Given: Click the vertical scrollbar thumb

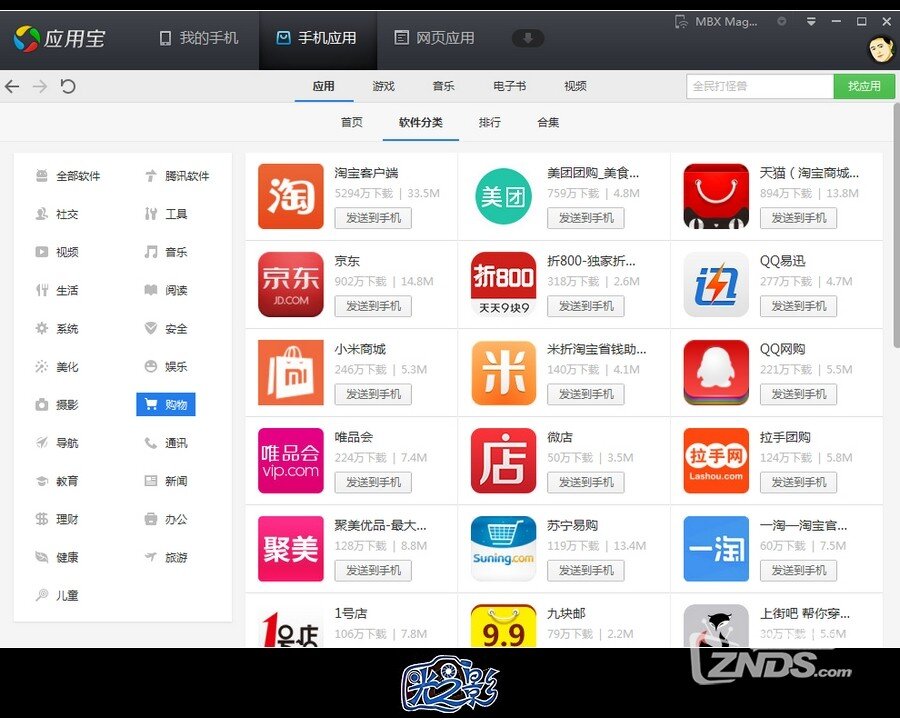Looking at the screenshot, I should coord(897,227).
